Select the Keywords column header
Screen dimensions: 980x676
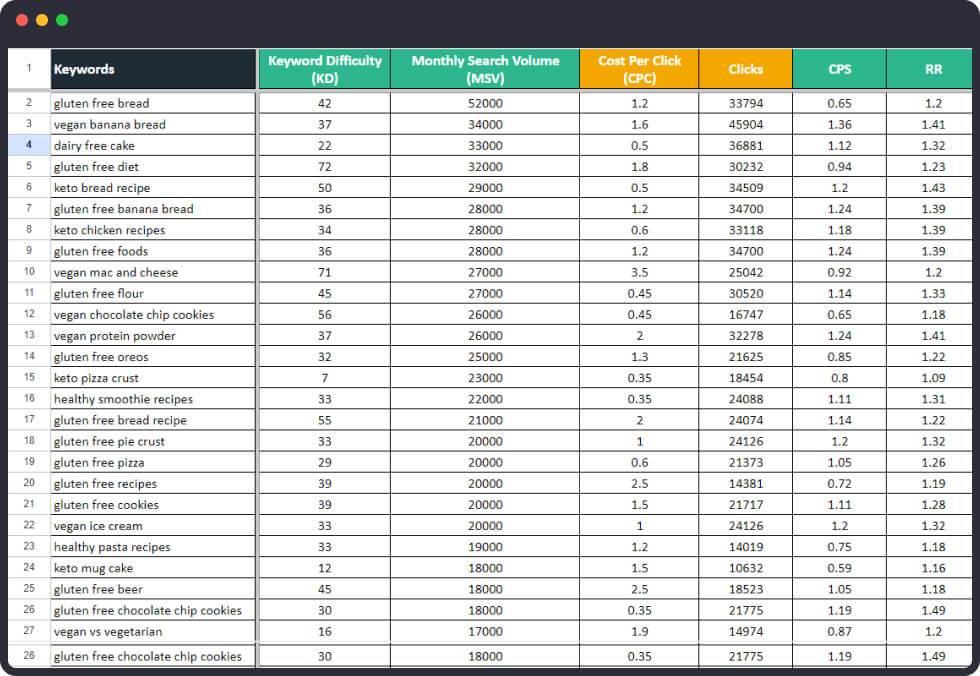pyautogui.click(x=152, y=69)
